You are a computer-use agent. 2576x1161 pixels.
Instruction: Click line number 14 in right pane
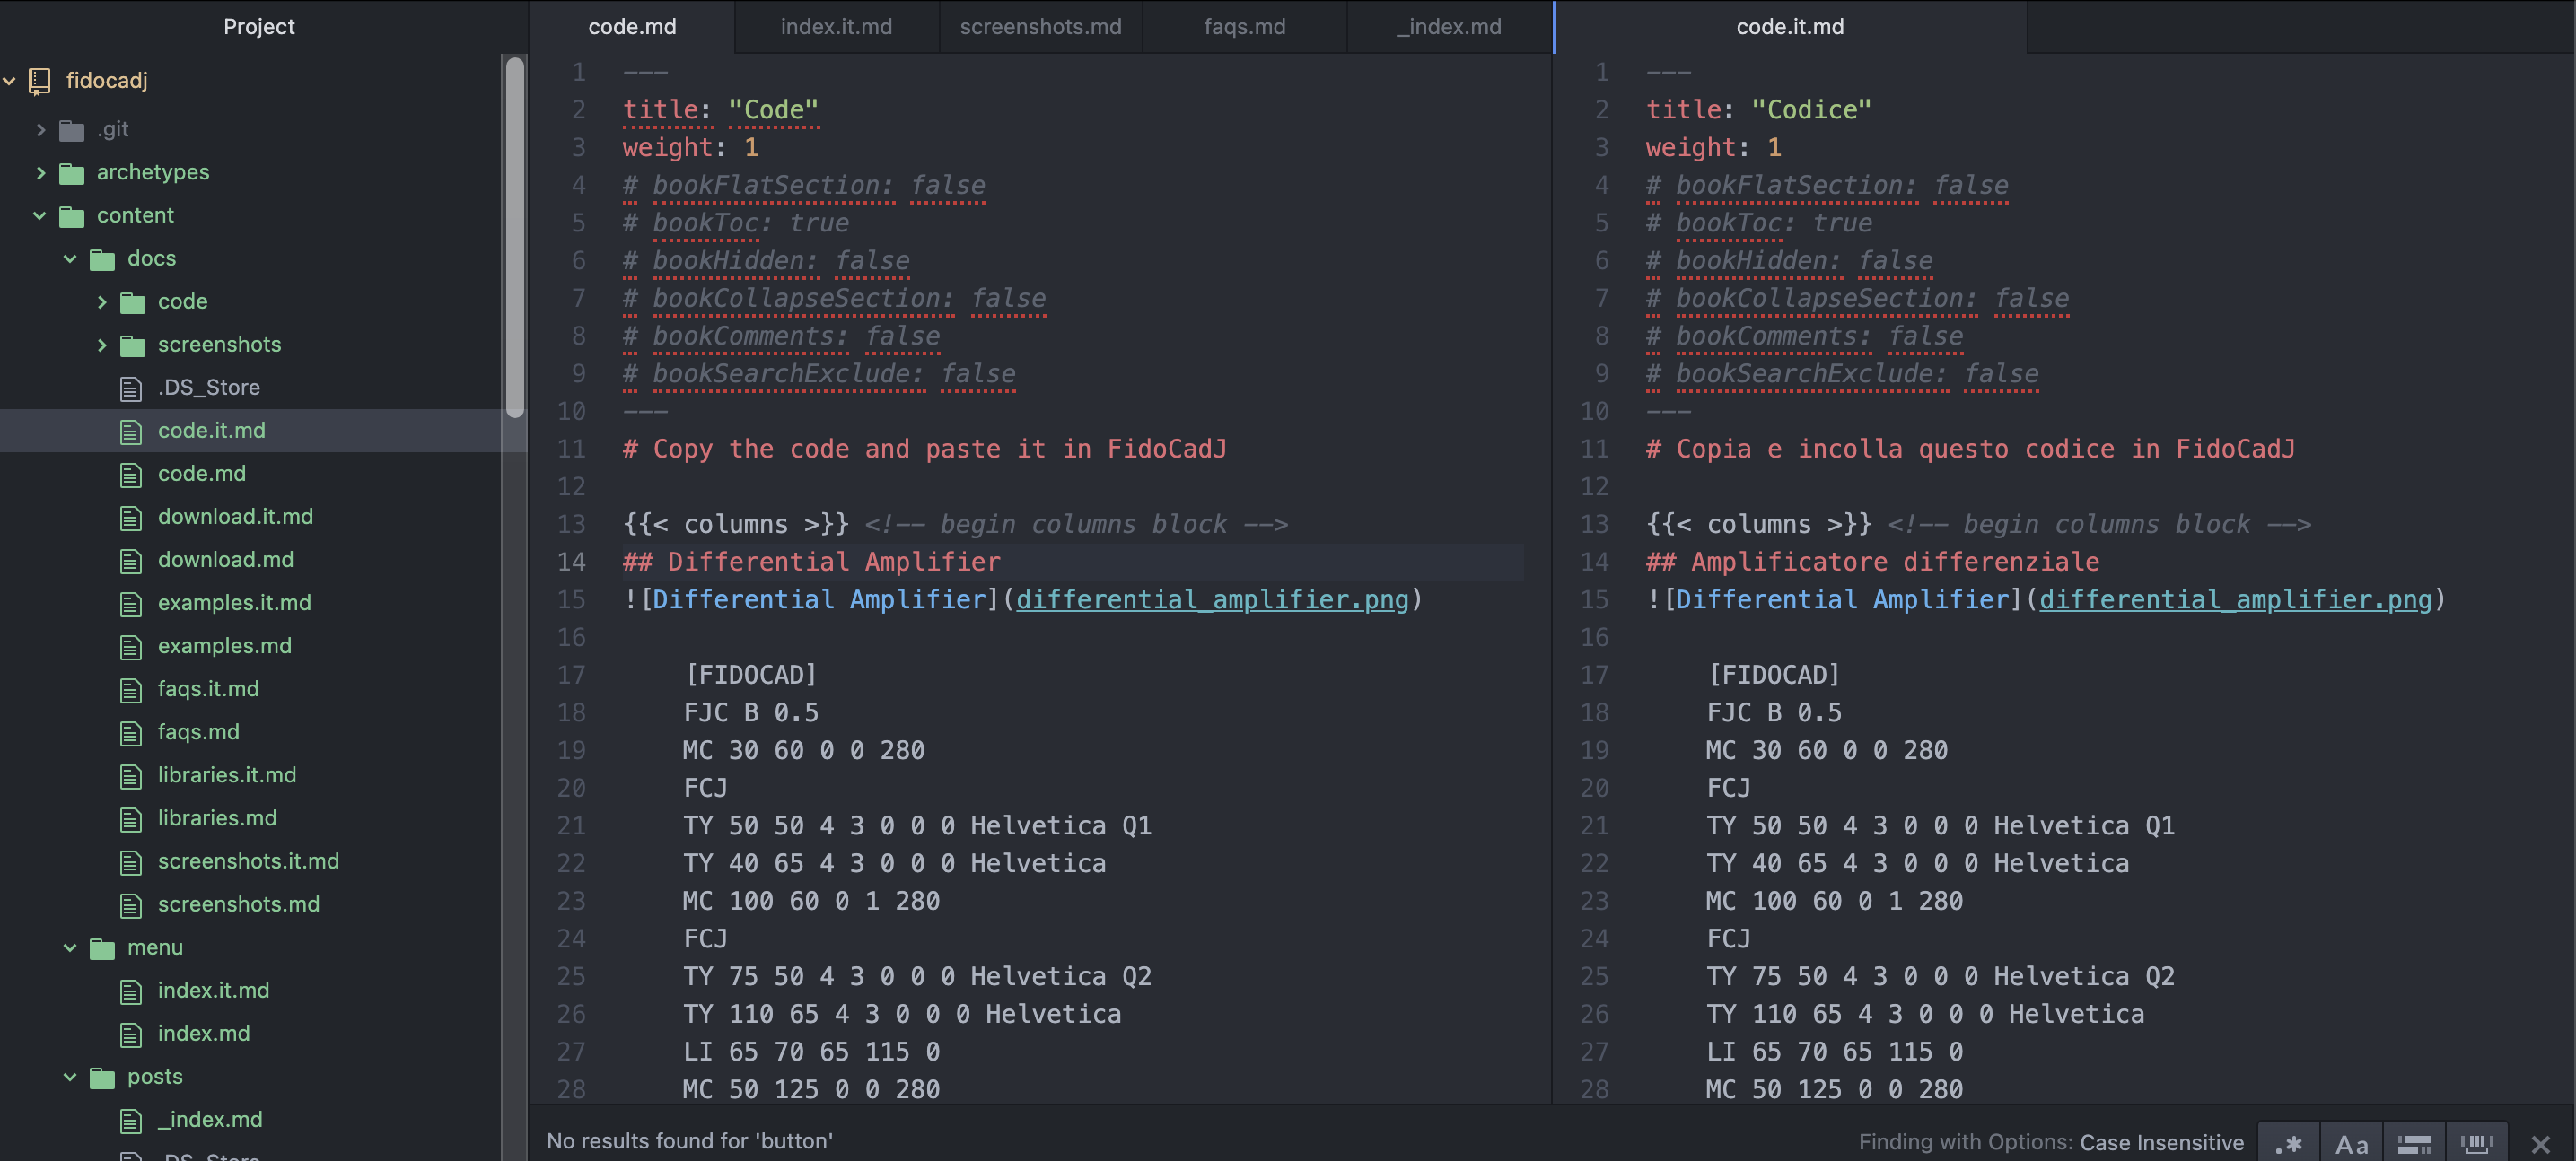(x=1594, y=562)
